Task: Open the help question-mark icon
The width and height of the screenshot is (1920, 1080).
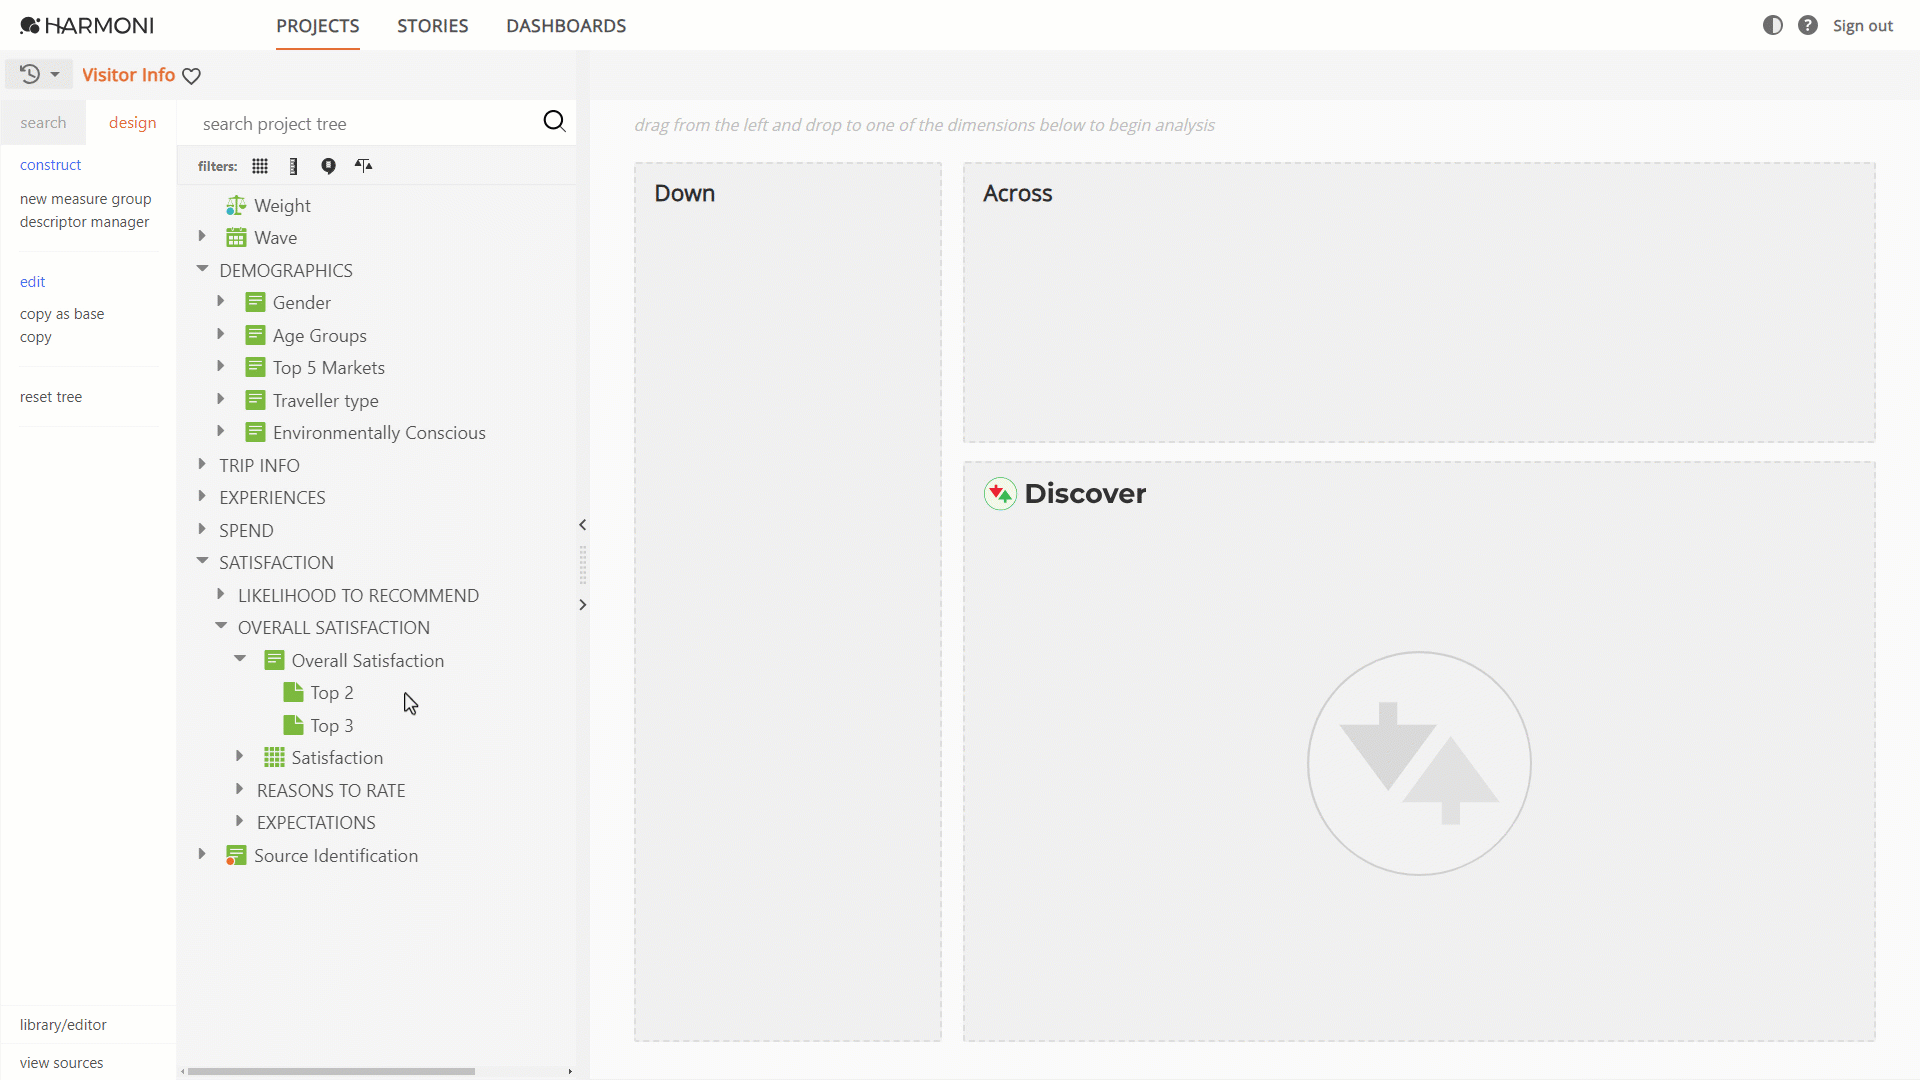Action: point(1807,26)
